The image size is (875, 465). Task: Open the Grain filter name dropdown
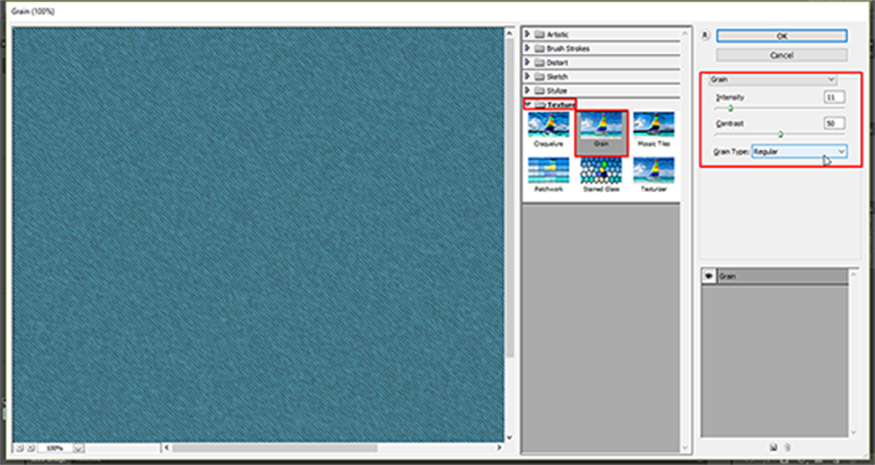[x=772, y=79]
